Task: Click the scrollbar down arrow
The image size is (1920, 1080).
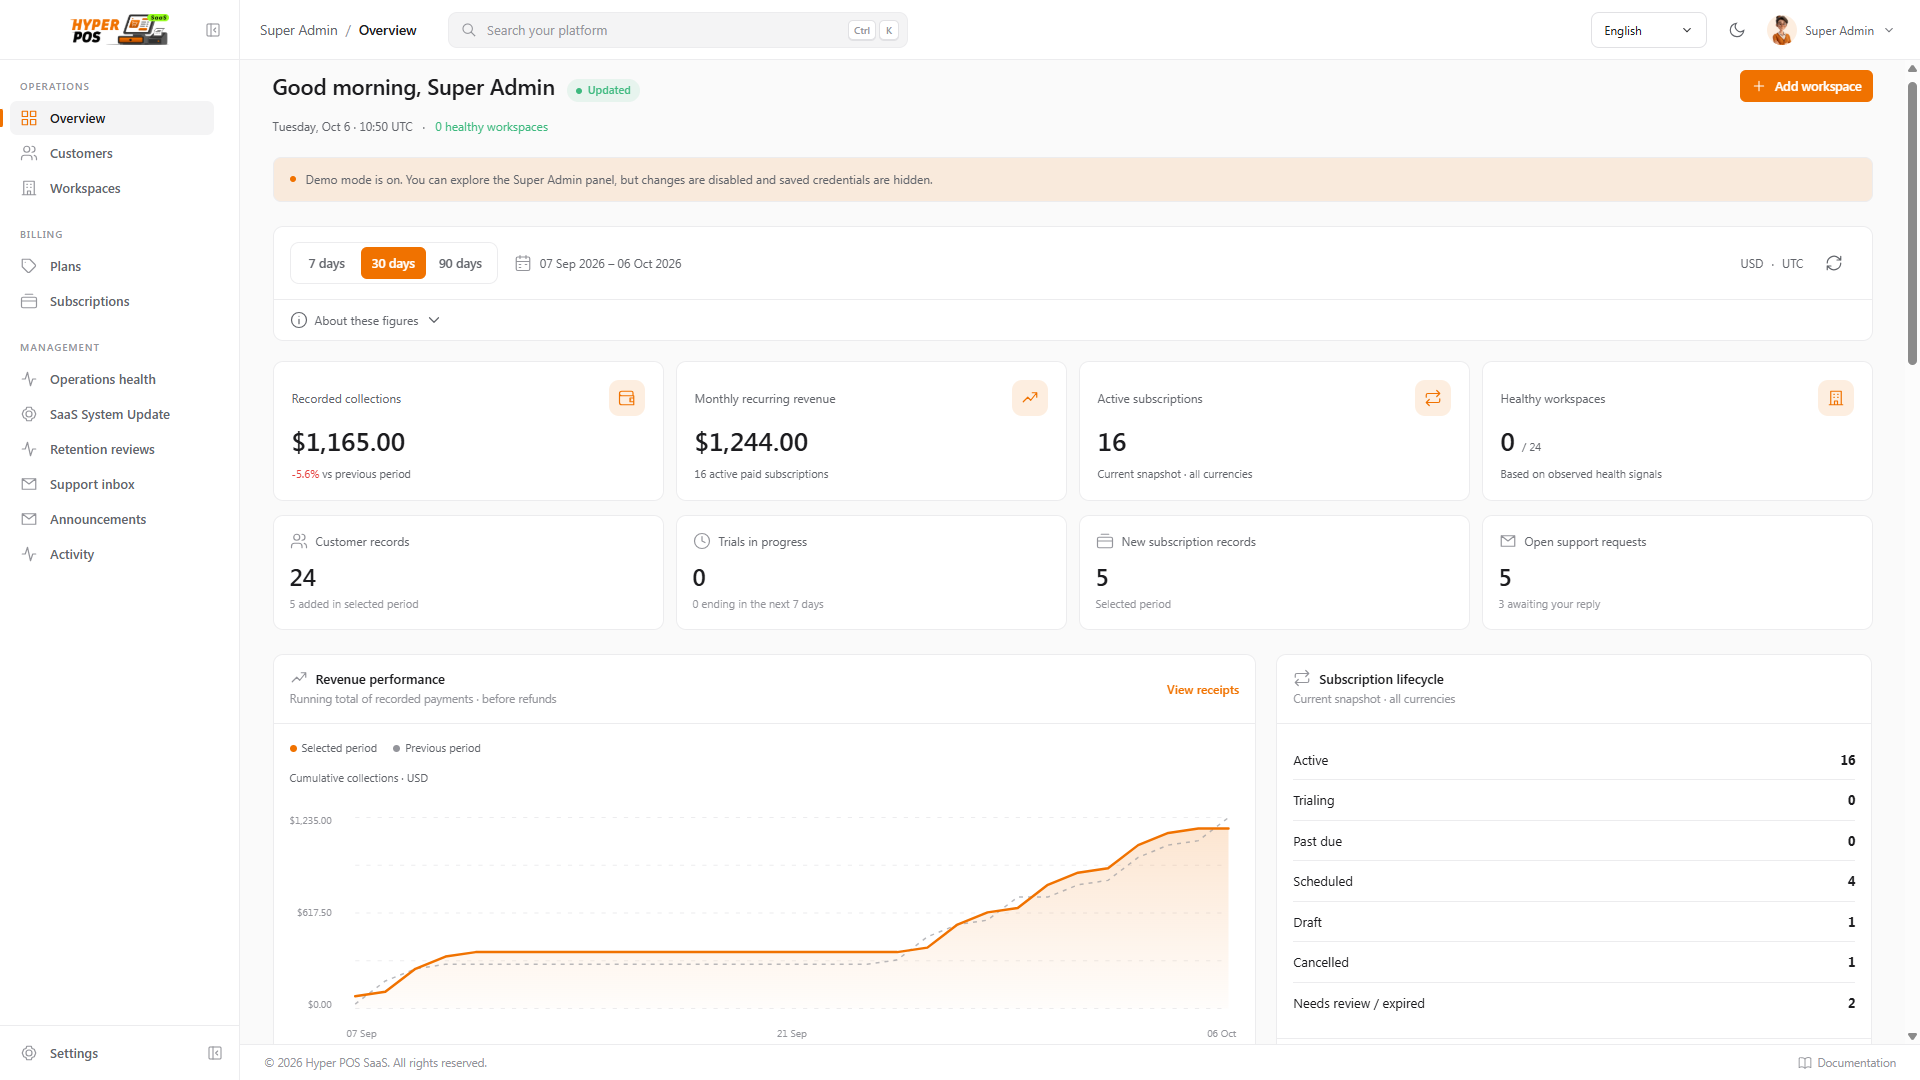Action: coord(1912,1037)
